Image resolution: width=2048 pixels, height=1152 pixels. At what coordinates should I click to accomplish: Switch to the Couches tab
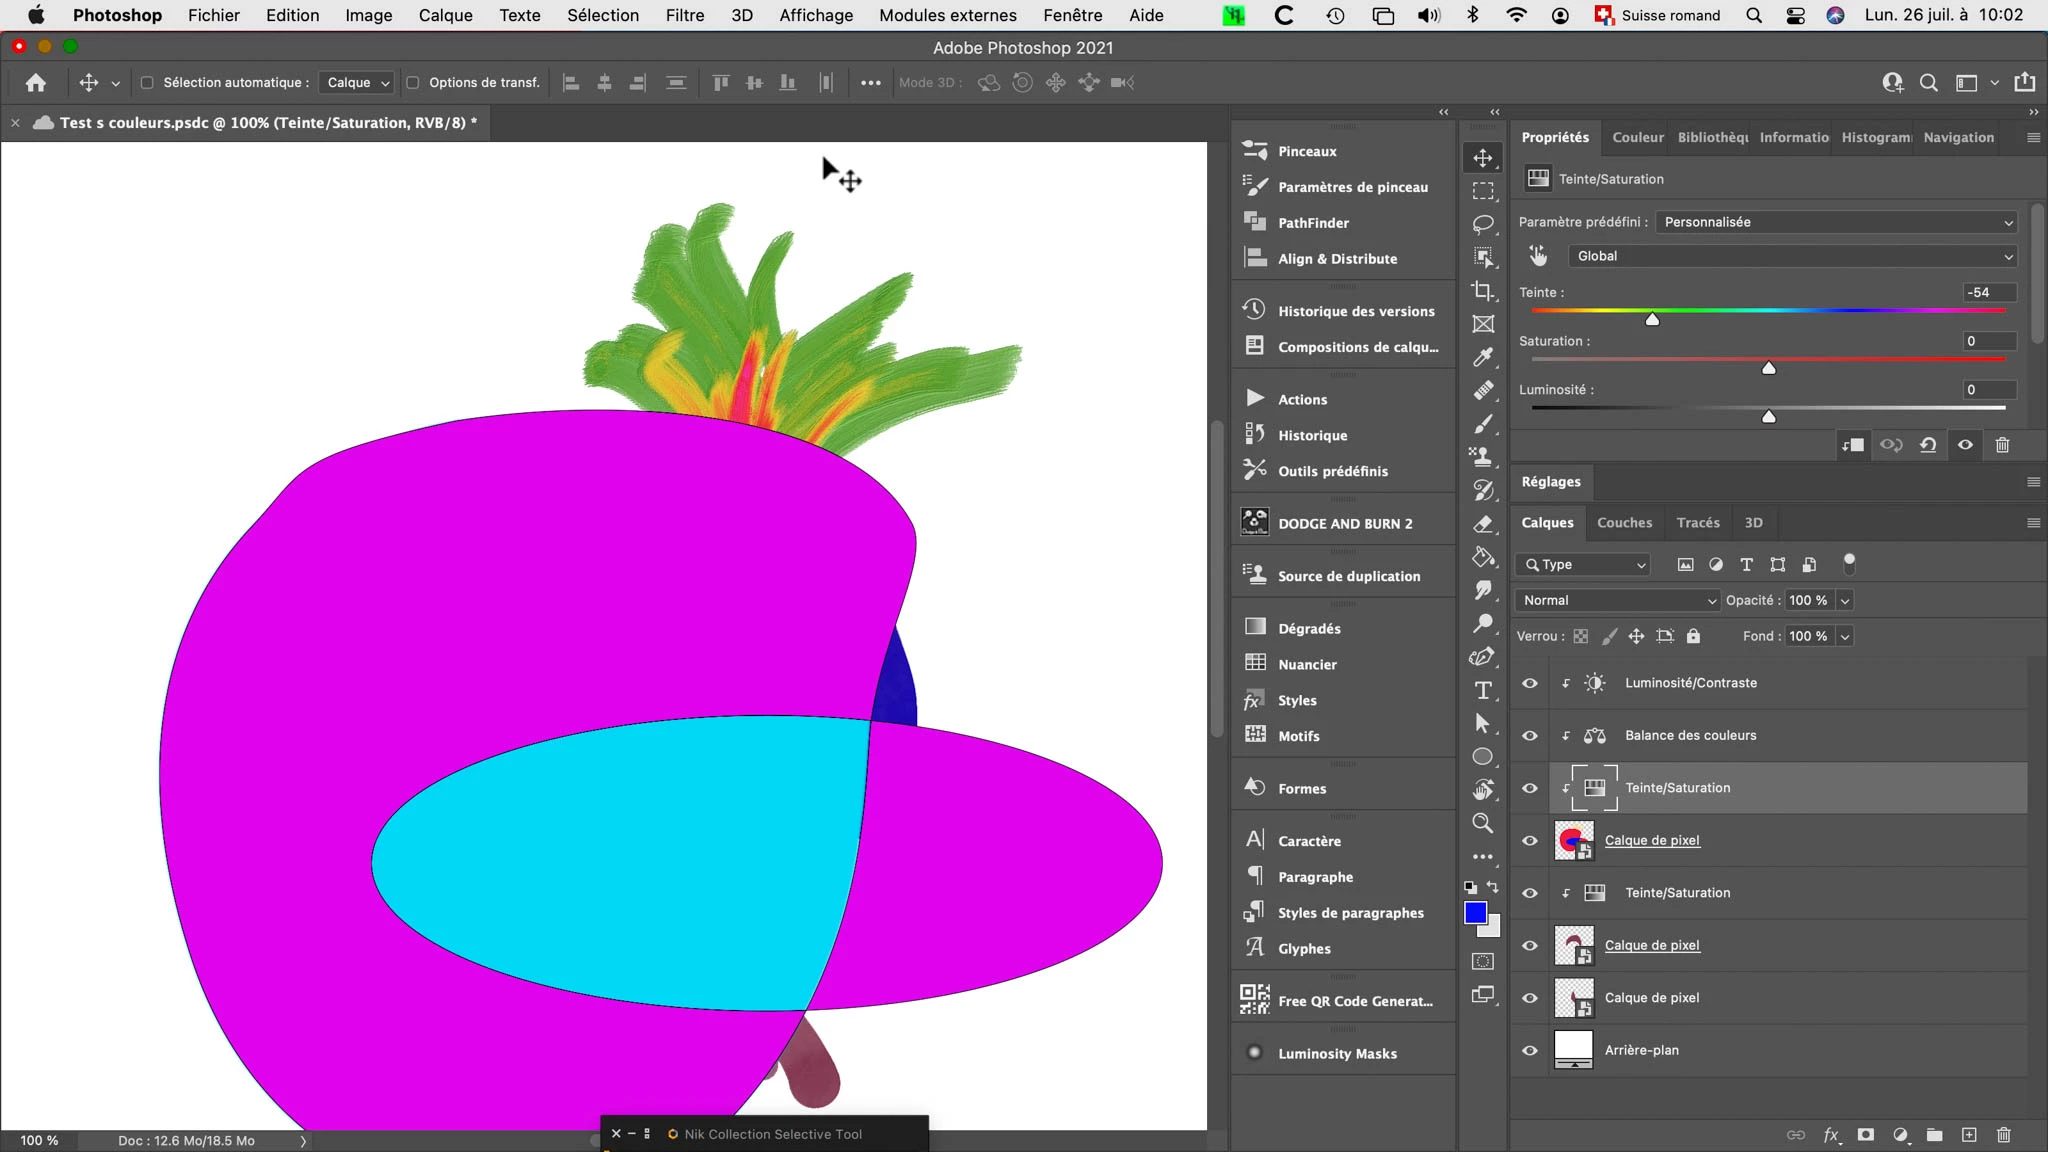pos(1624,522)
